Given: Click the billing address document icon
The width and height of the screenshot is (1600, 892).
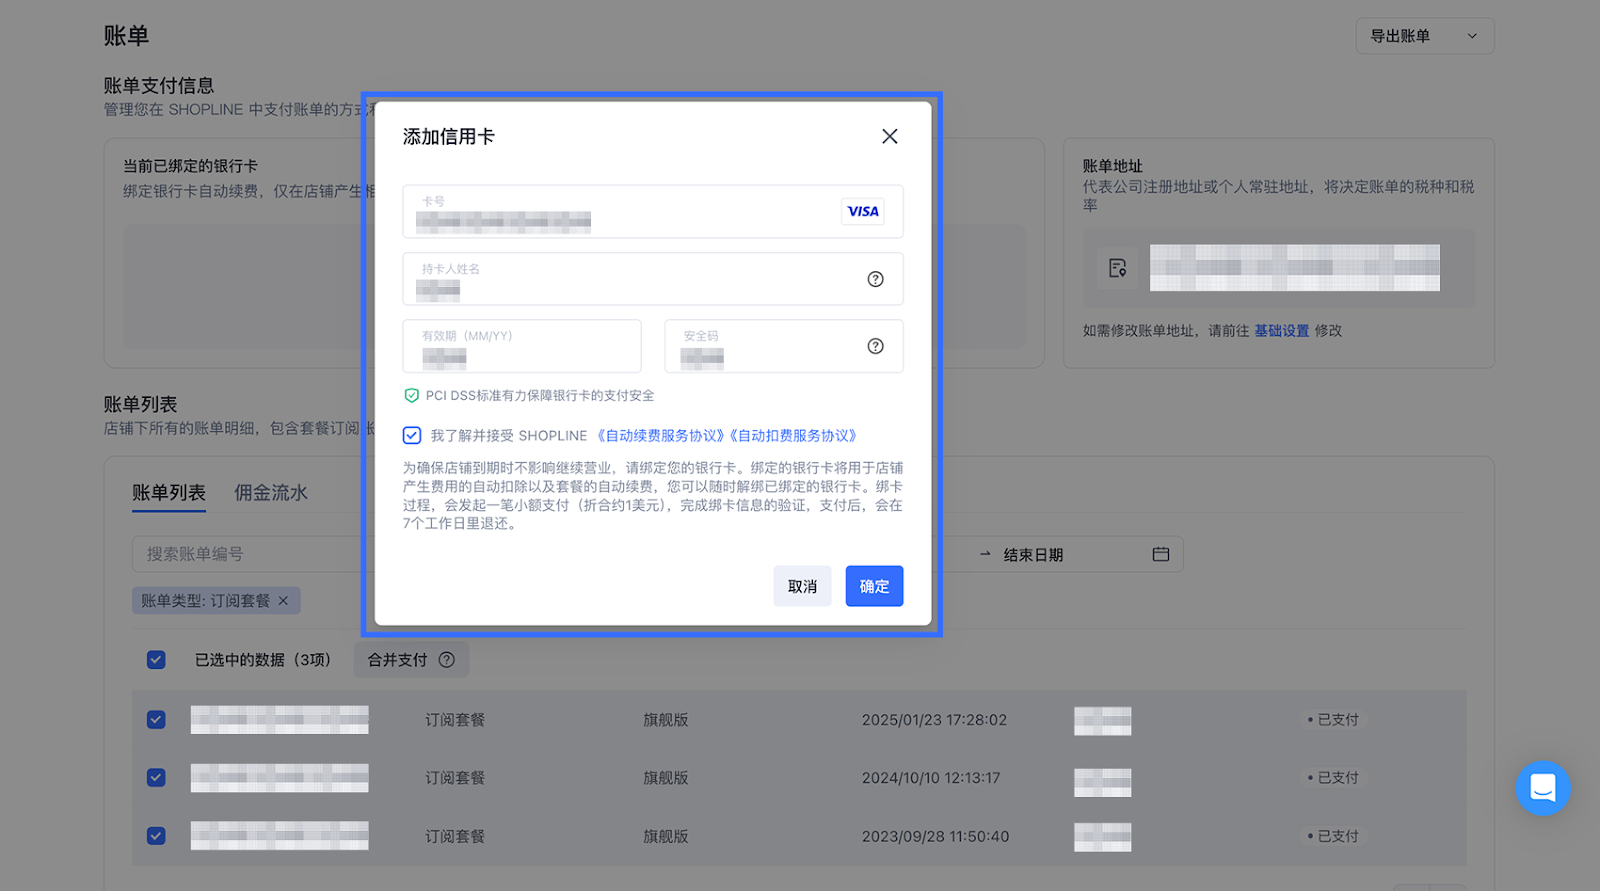Looking at the screenshot, I should tap(1117, 268).
